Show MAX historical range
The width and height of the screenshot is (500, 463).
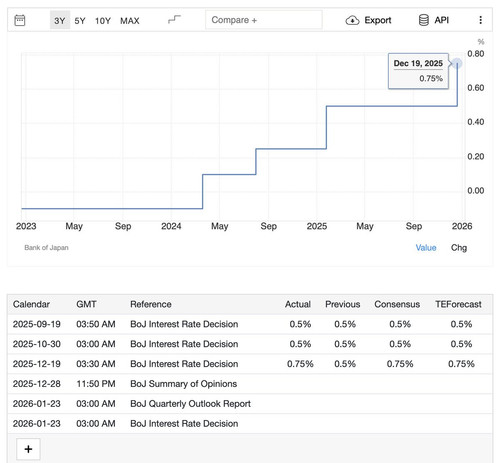(x=130, y=21)
